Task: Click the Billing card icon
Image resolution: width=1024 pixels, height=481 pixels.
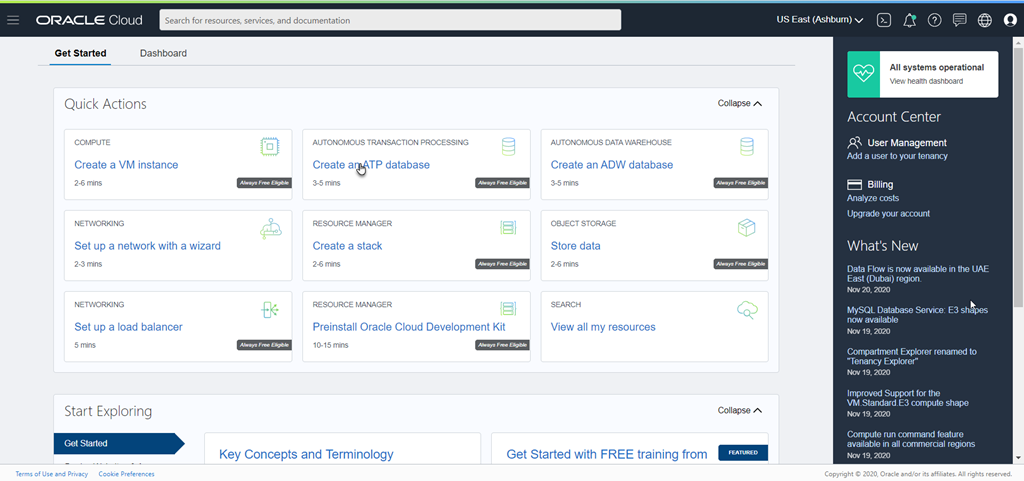Action: pos(854,185)
